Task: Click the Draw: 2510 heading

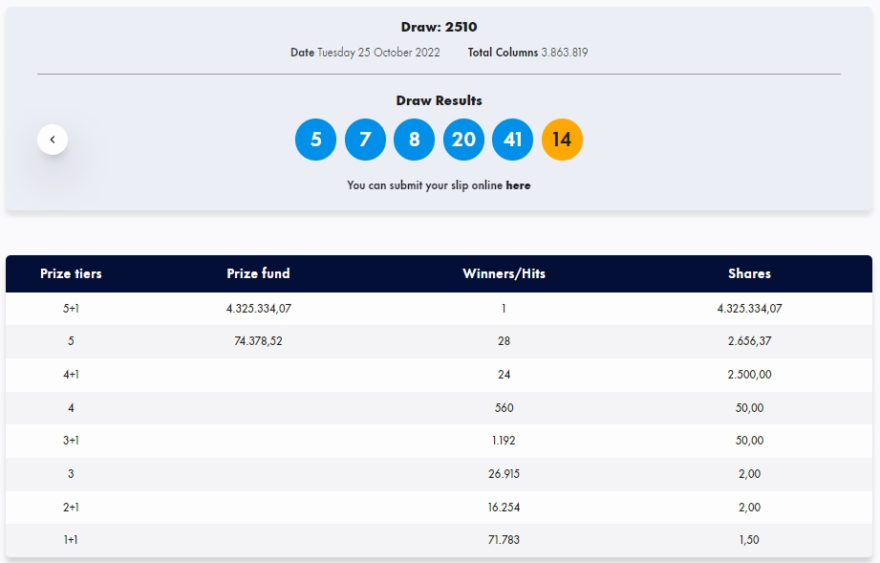Action: 439,27
